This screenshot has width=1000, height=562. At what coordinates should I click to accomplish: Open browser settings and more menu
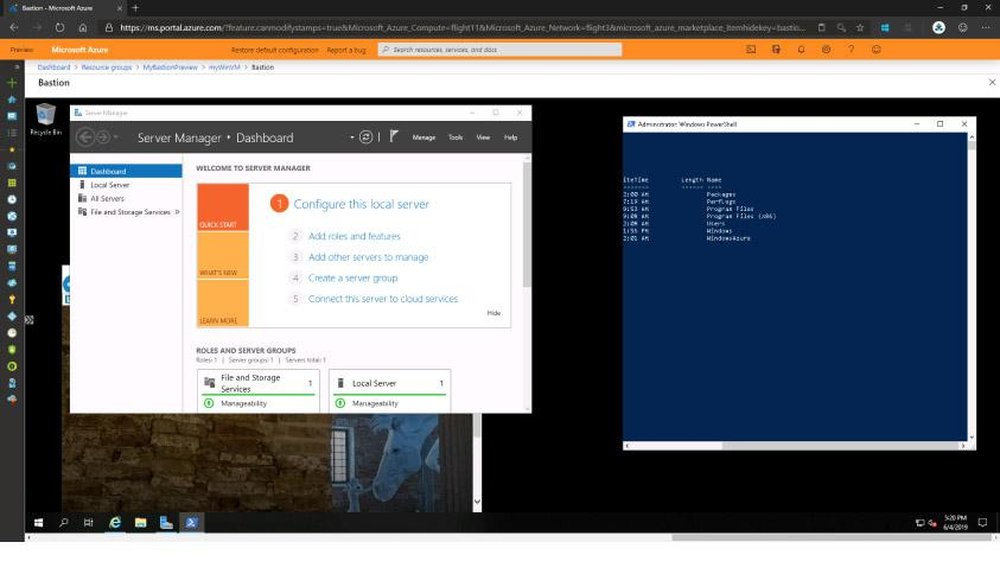click(x=985, y=27)
